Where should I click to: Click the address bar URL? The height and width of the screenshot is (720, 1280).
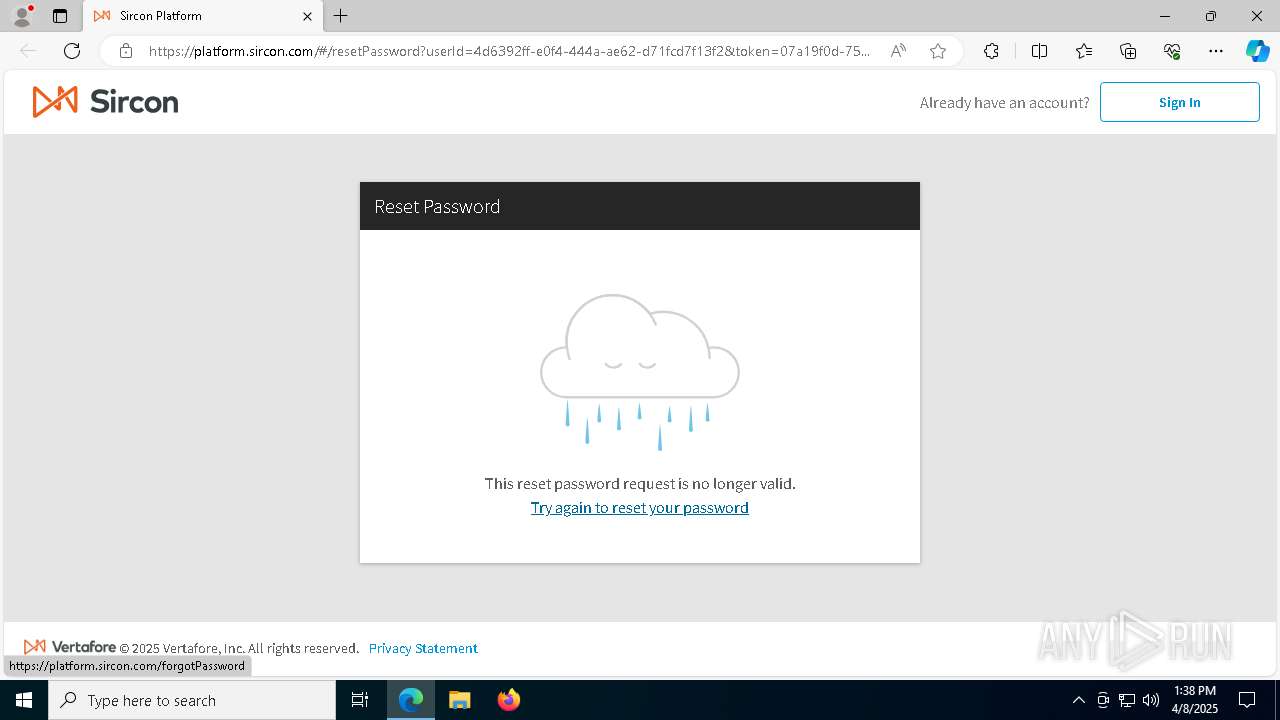click(x=510, y=51)
